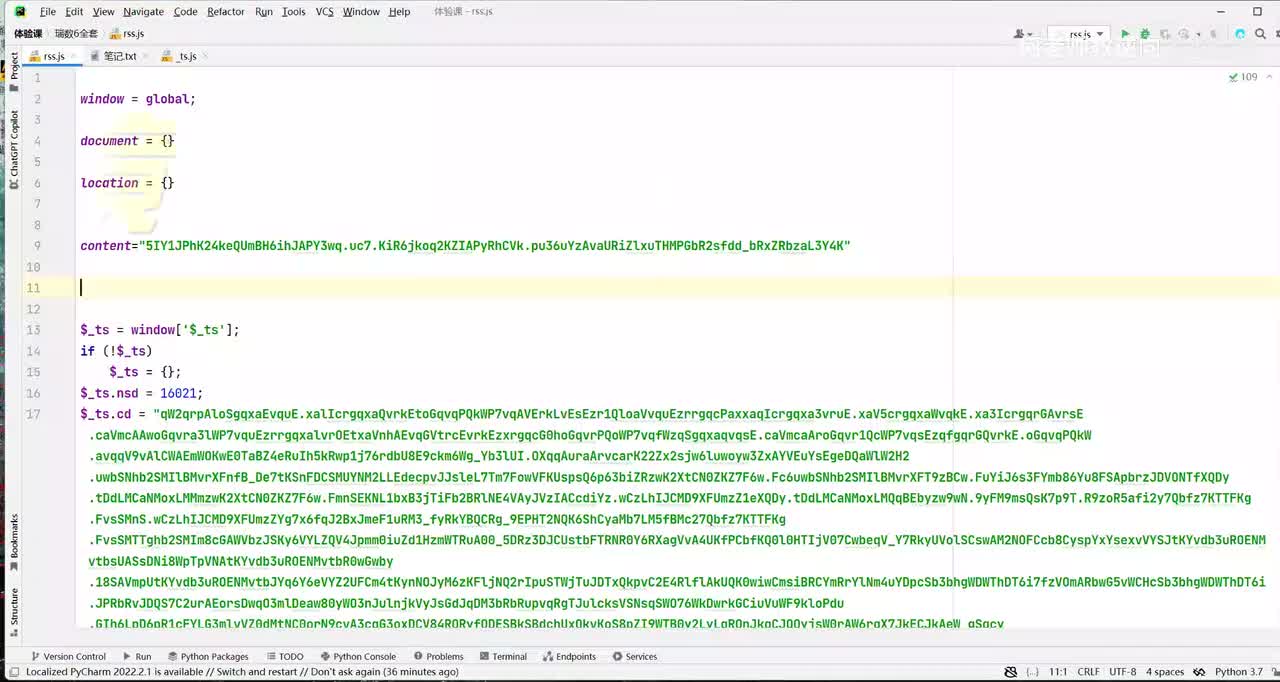Click 4 spaces indent setting
This screenshot has width=1280, height=682.
coord(1165,672)
